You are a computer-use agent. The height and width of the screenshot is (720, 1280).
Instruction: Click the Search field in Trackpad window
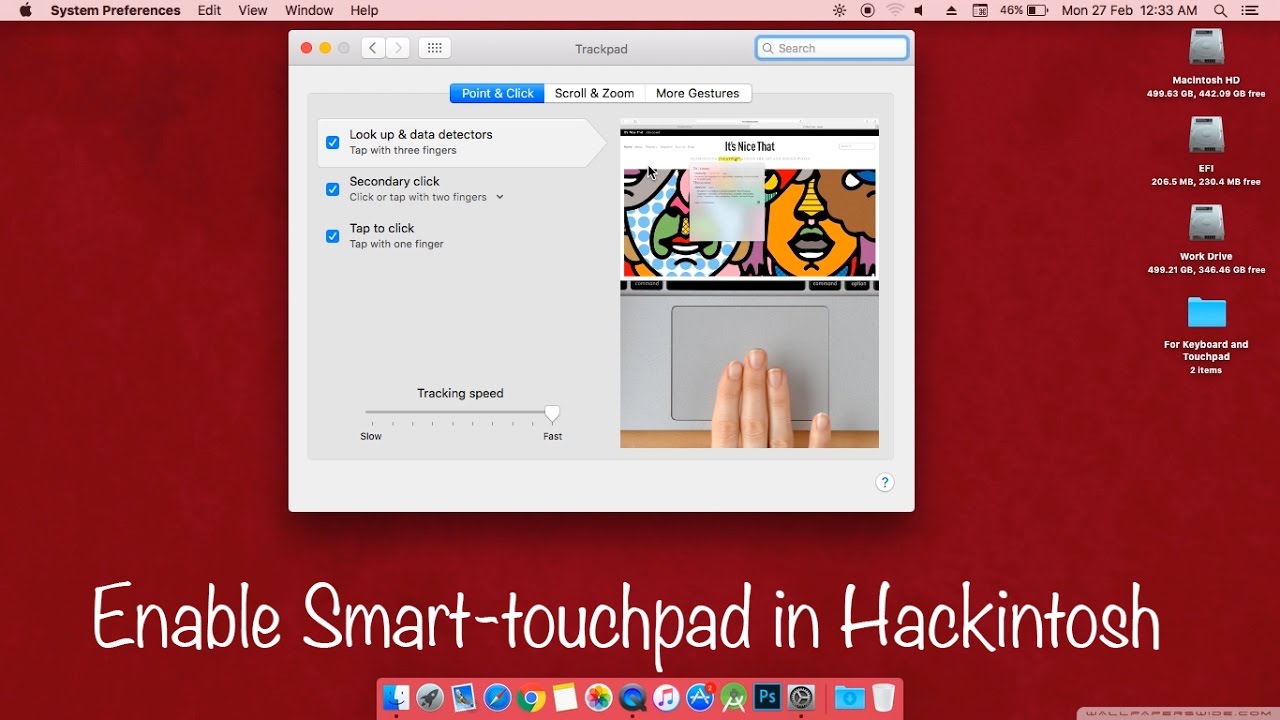click(x=832, y=48)
